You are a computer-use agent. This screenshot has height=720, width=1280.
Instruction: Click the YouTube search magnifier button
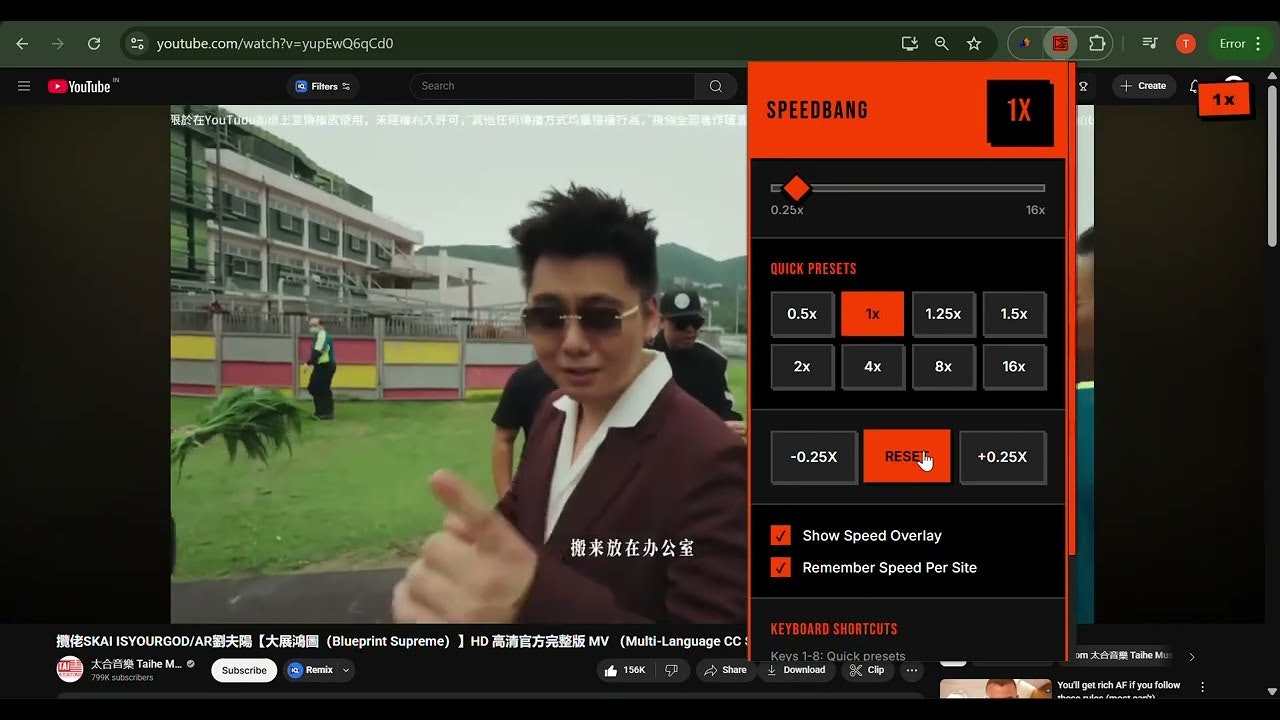[x=716, y=86]
